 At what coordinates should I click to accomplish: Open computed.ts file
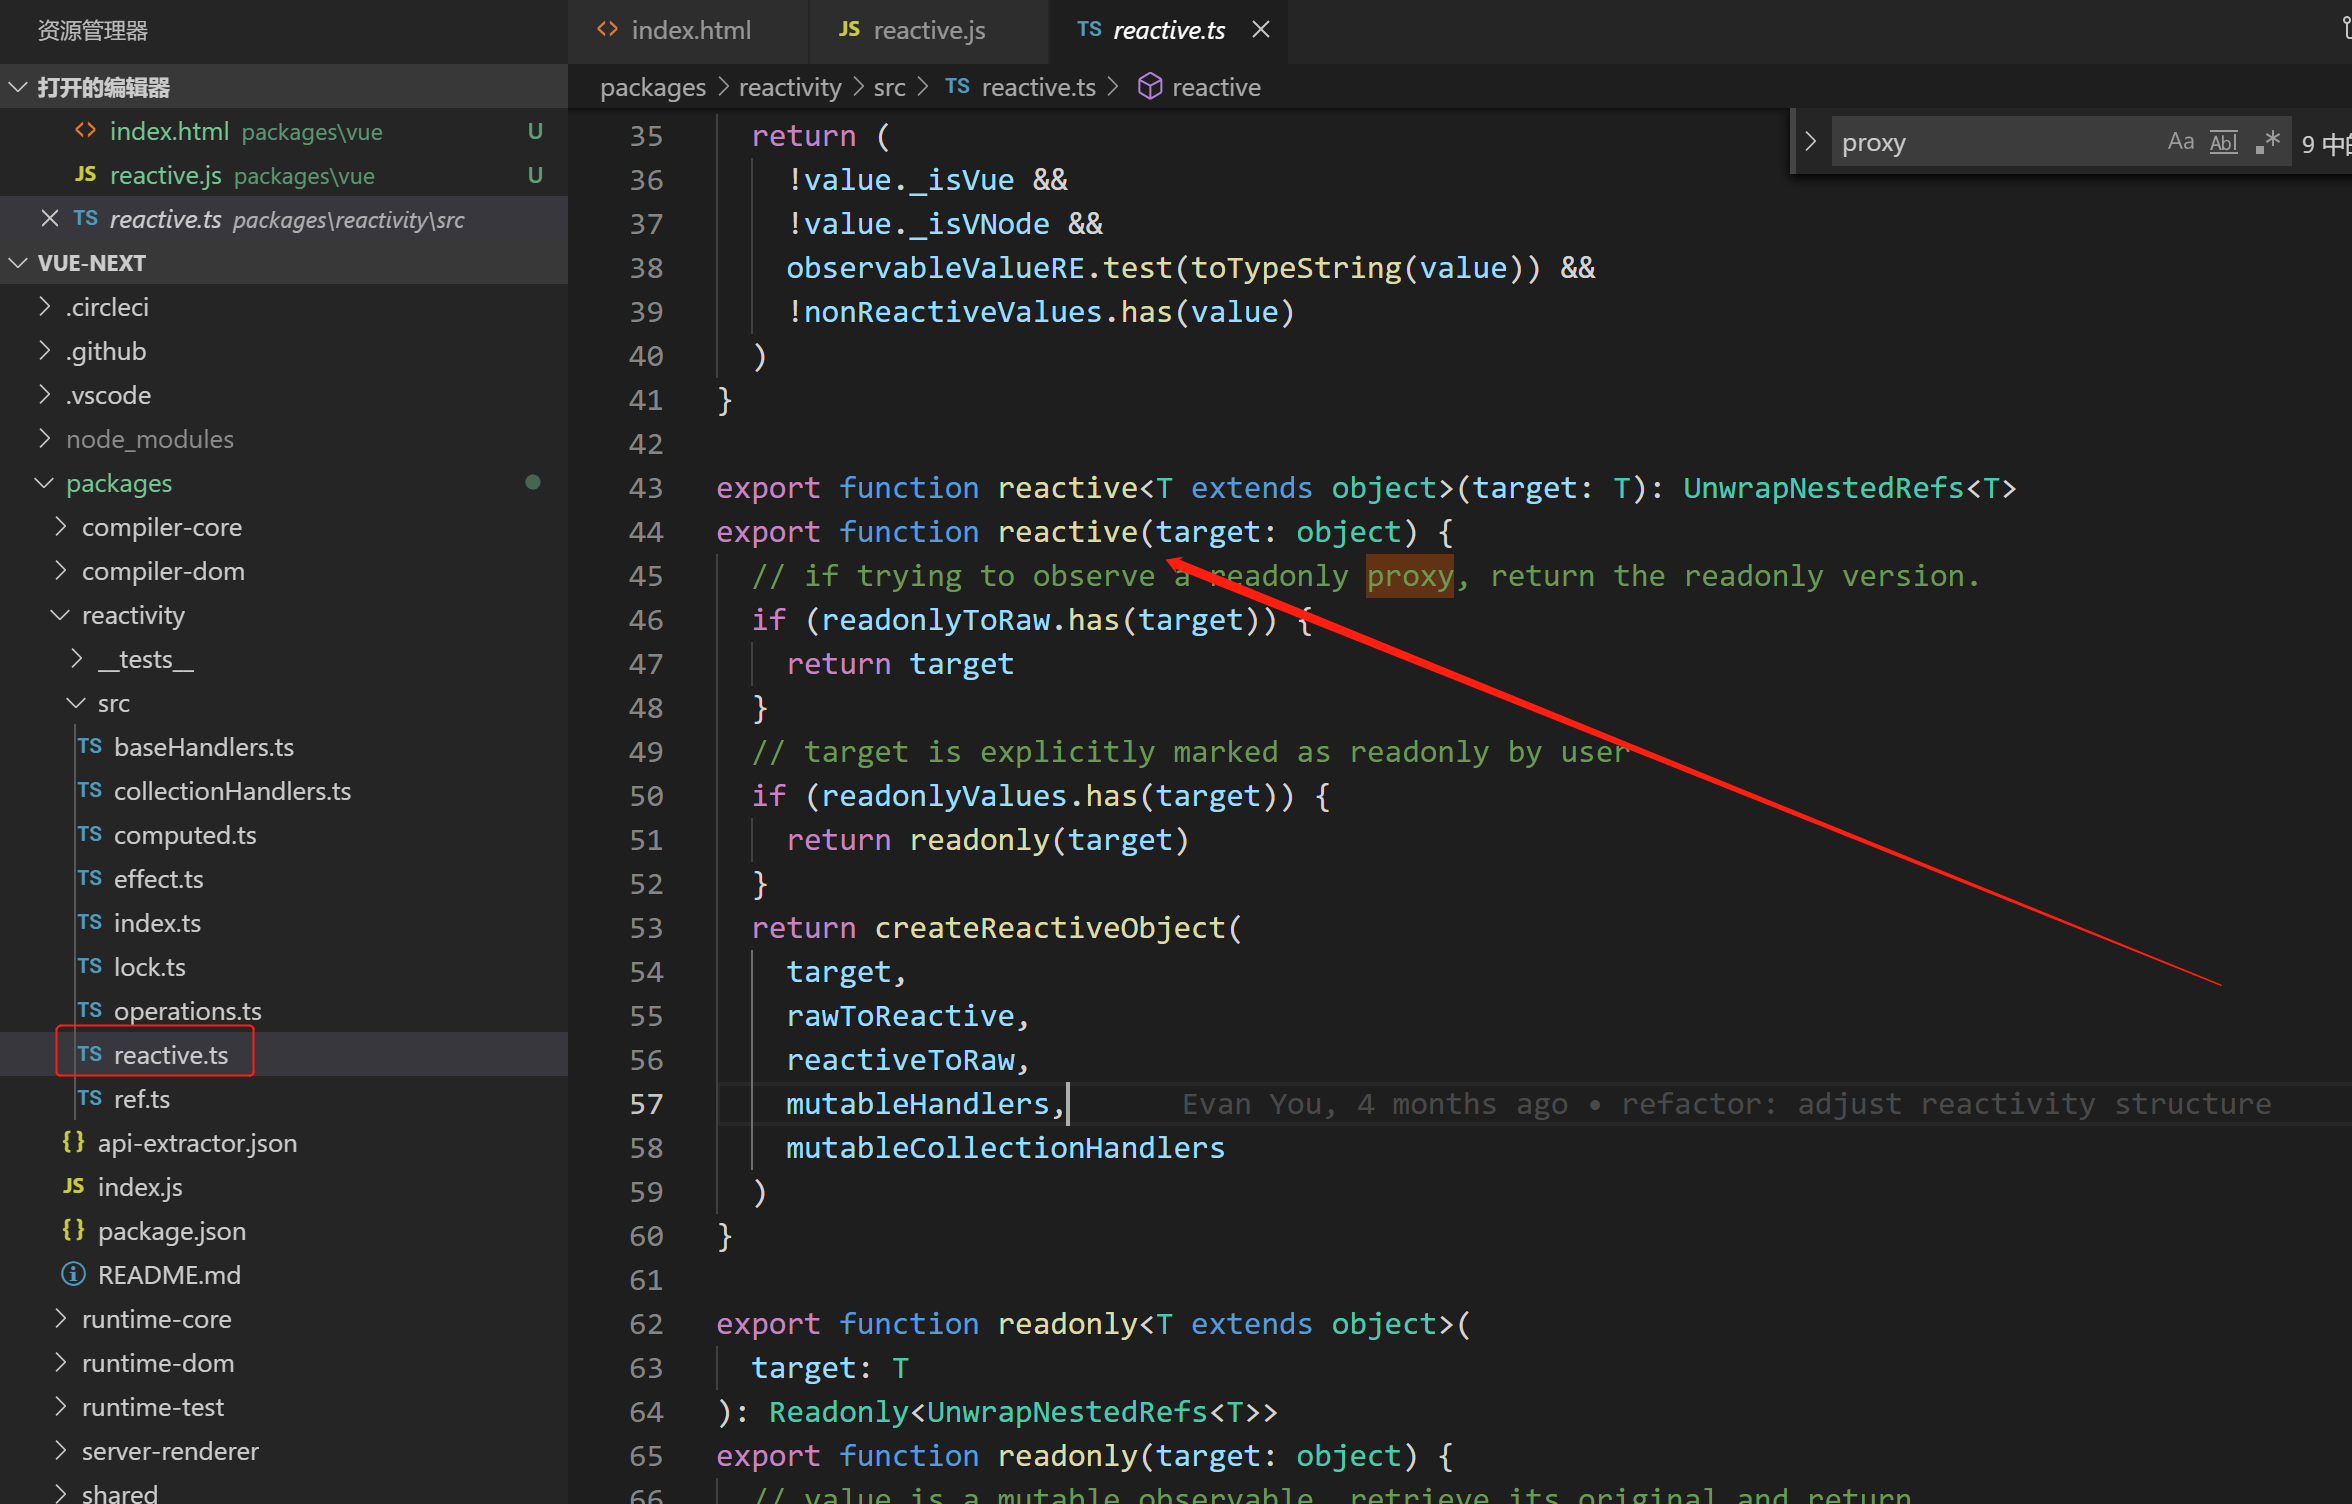(284, 835)
